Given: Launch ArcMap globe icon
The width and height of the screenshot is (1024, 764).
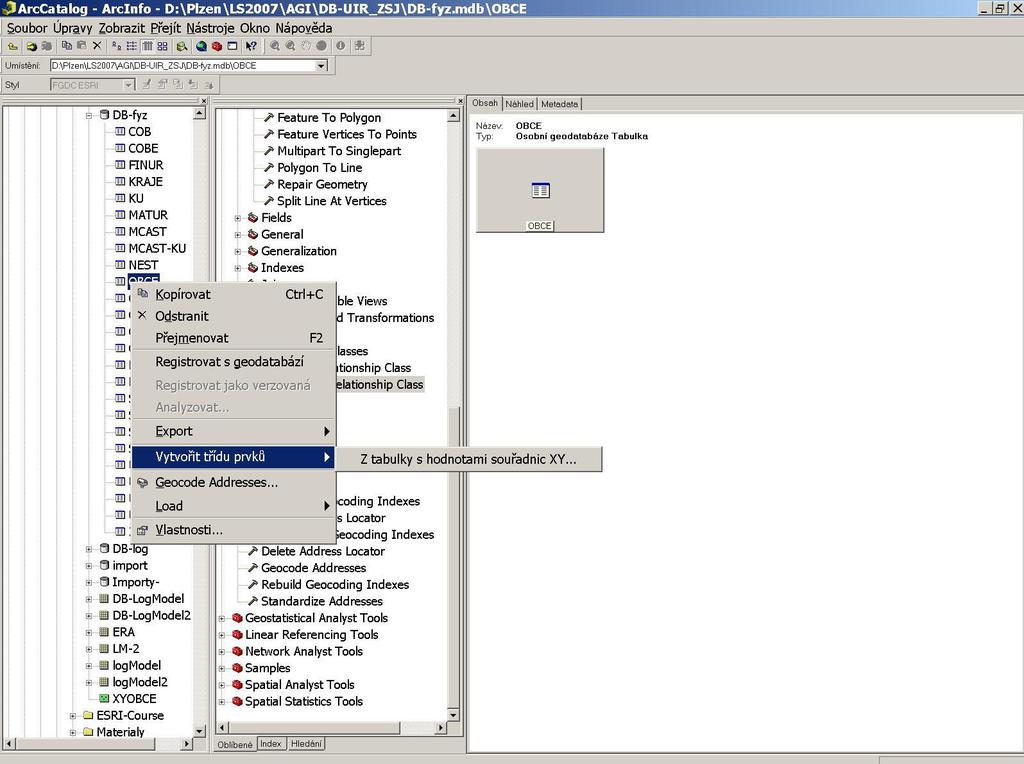Looking at the screenshot, I should point(201,46).
